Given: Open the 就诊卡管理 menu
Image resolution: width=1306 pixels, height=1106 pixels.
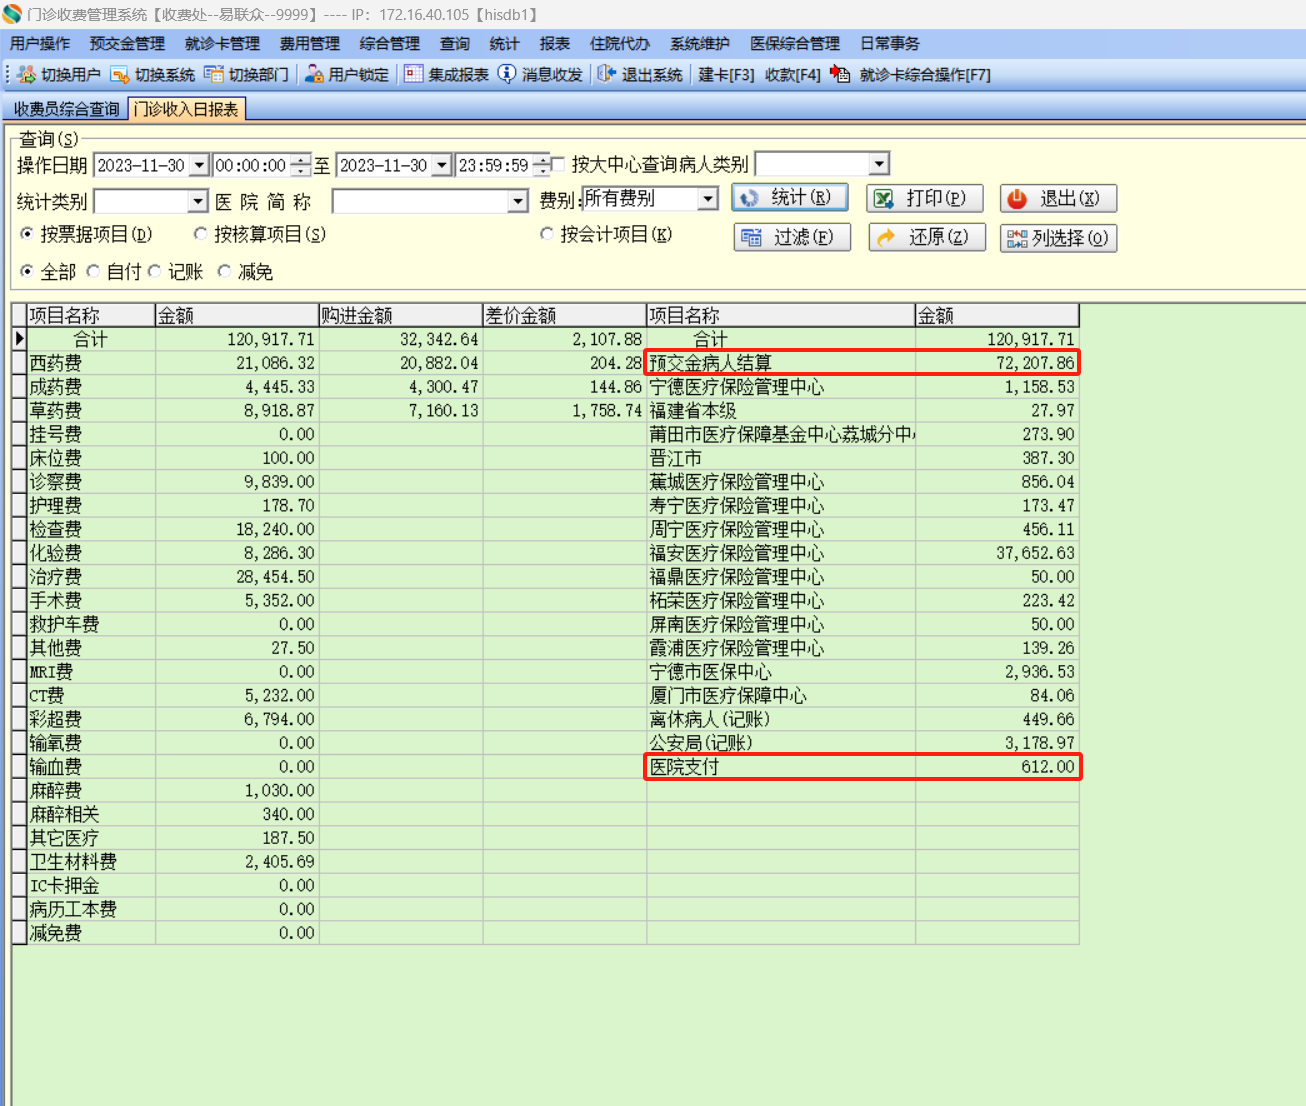Looking at the screenshot, I should (222, 44).
